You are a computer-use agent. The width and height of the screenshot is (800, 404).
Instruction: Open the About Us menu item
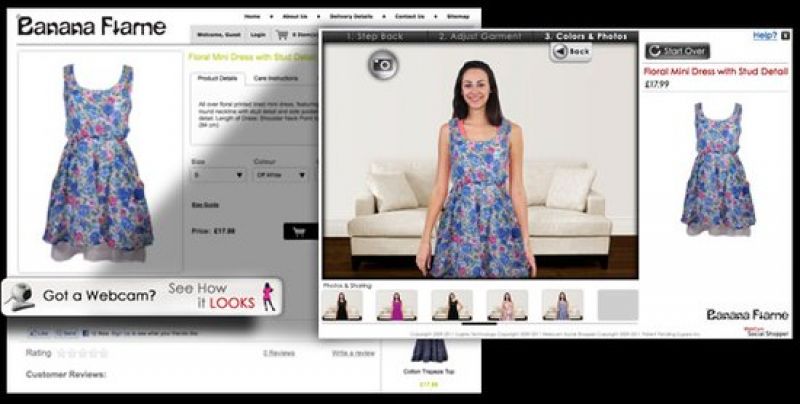(x=296, y=16)
